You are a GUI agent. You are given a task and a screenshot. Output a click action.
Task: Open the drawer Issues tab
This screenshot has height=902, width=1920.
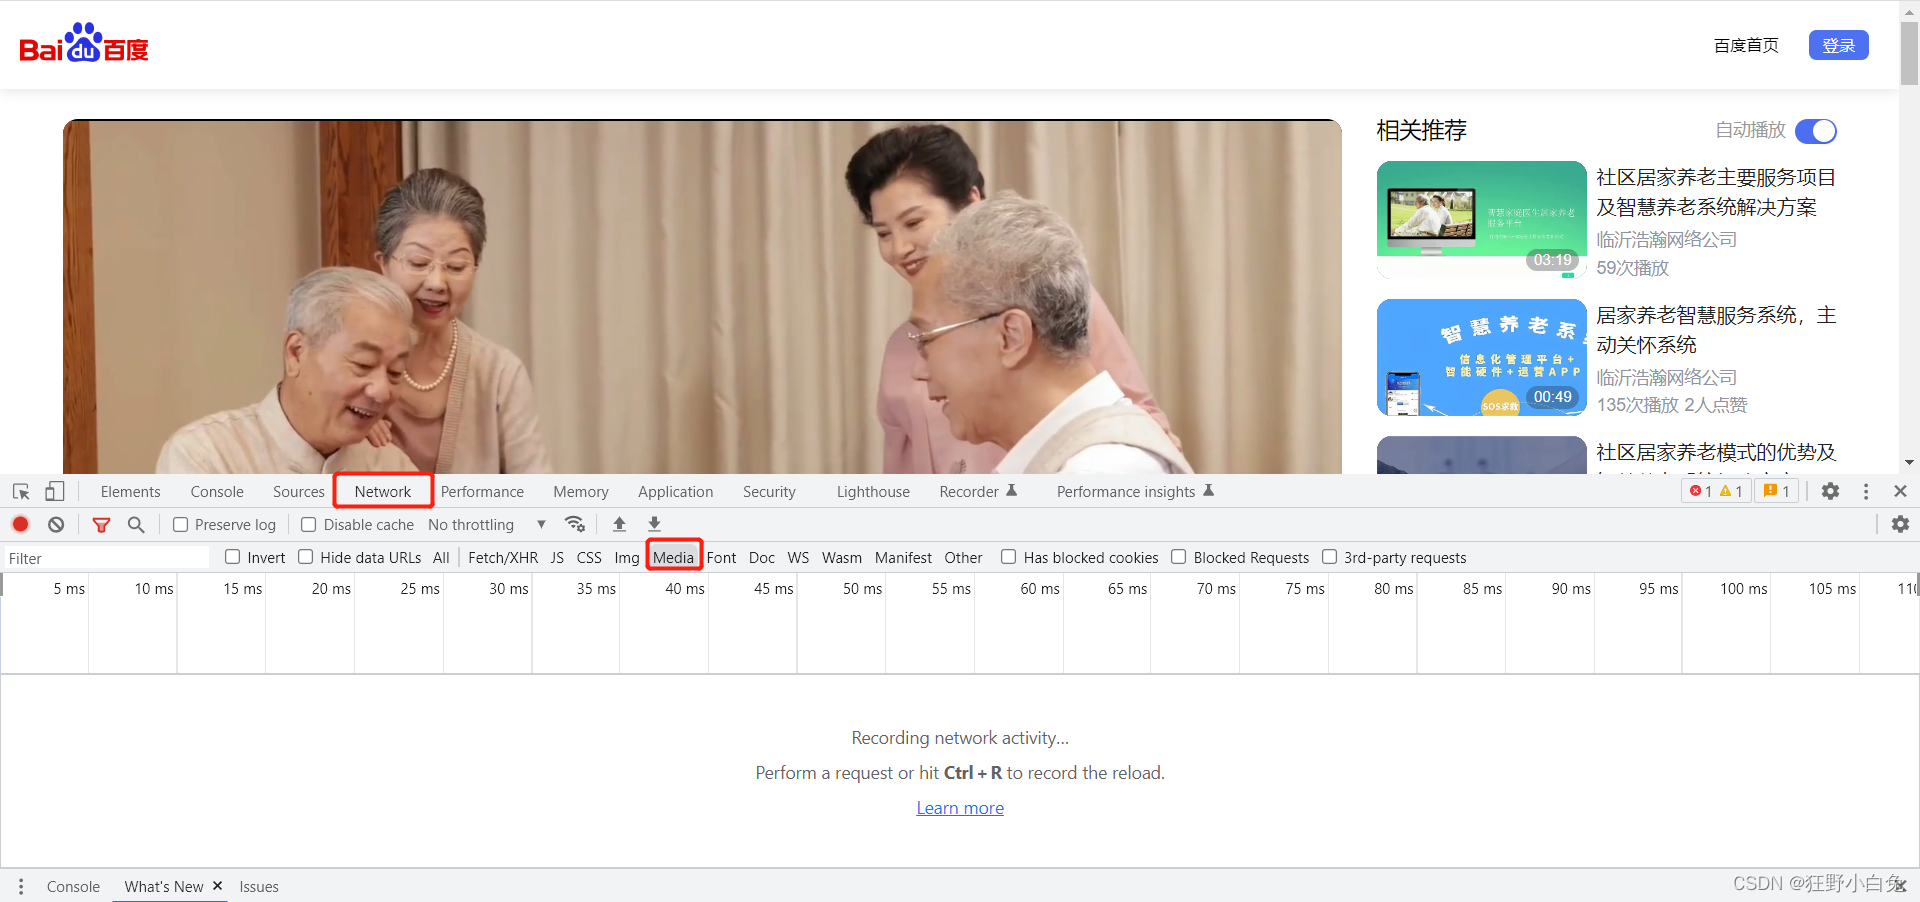pyautogui.click(x=259, y=886)
